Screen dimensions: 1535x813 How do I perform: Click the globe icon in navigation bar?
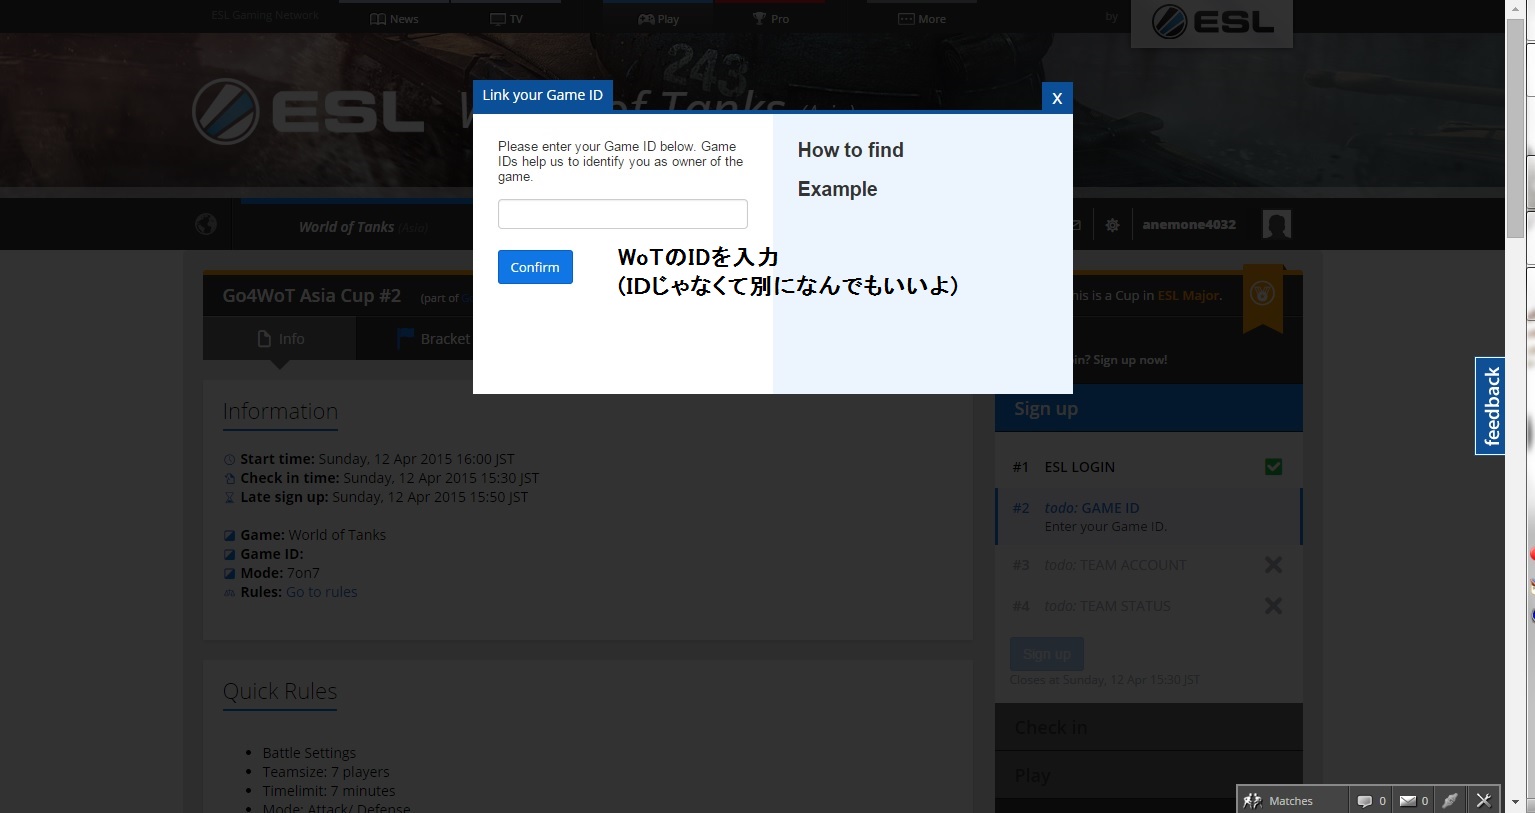tap(206, 225)
